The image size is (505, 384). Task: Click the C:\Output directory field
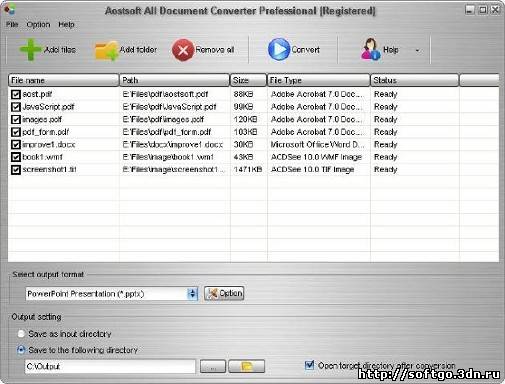[x=110, y=366]
